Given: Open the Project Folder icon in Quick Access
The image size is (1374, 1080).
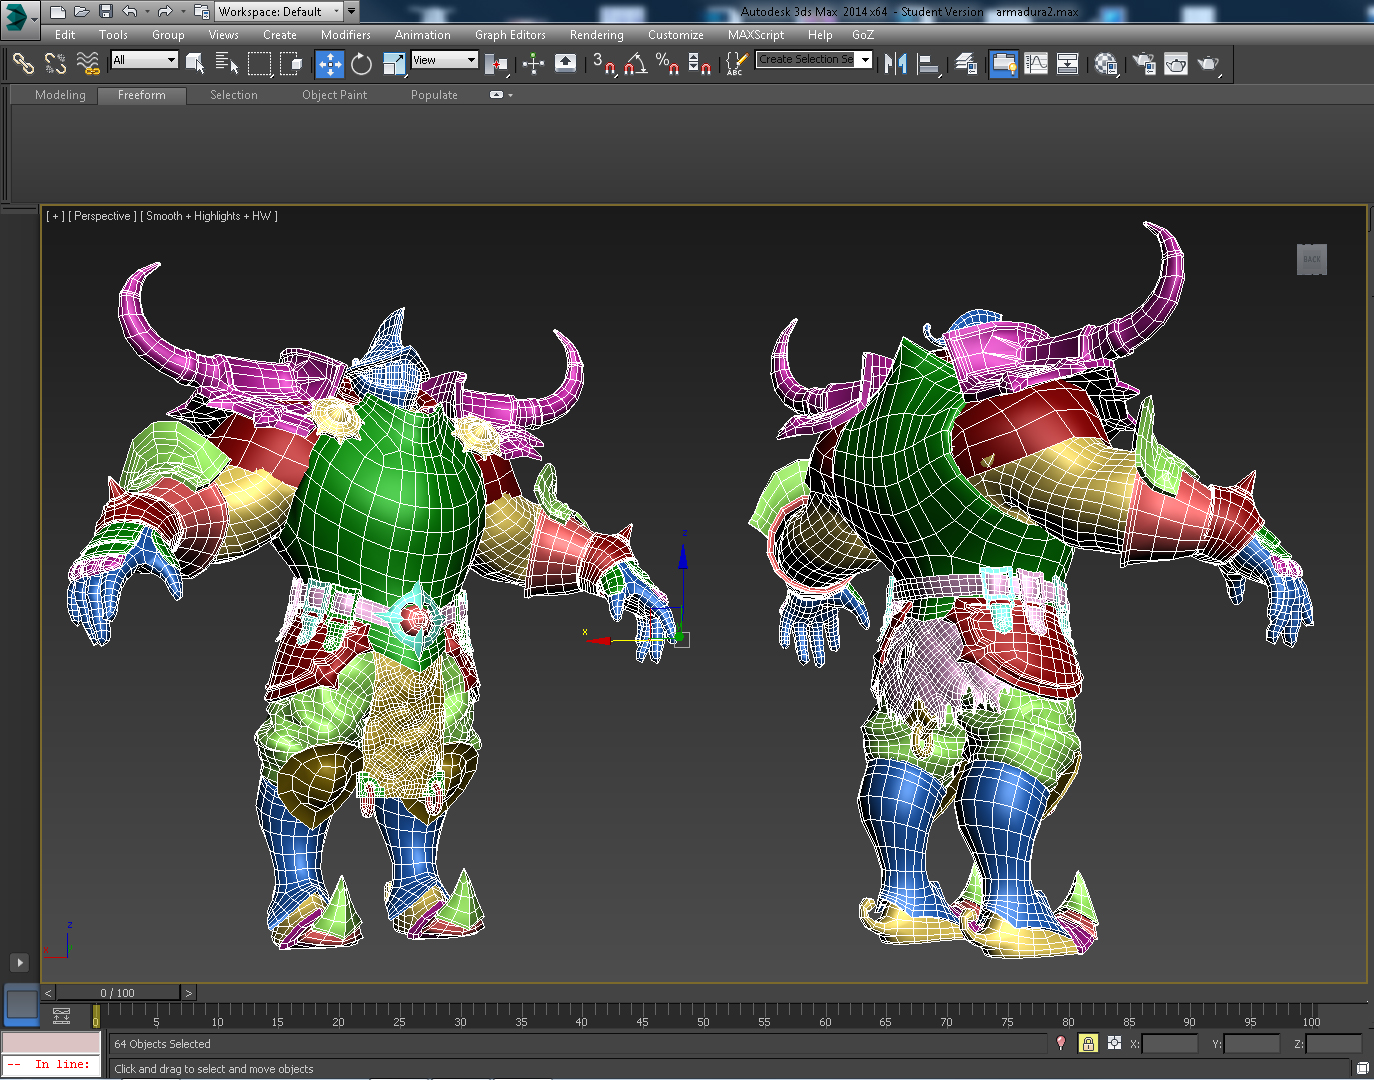Looking at the screenshot, I should [x=201, y=12].
